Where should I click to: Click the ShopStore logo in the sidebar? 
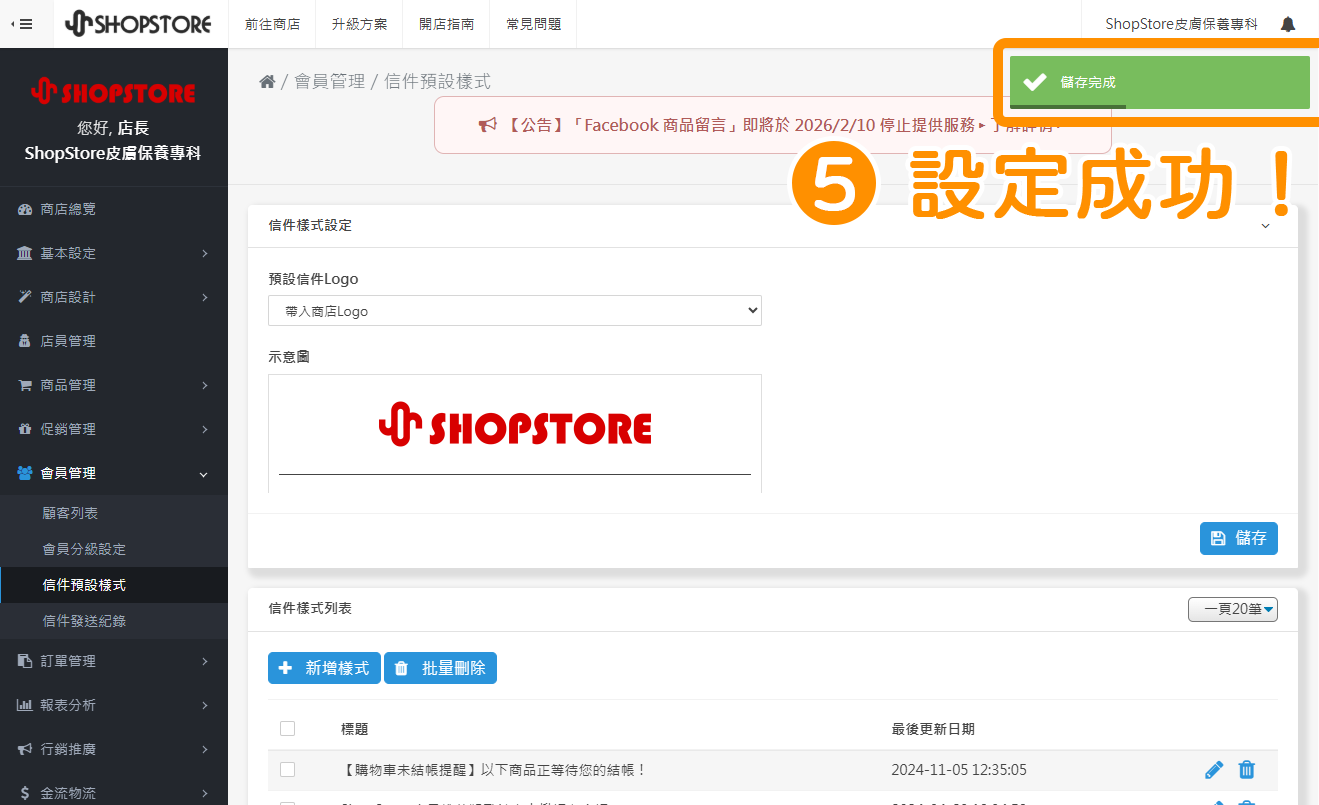coord(113,91)
